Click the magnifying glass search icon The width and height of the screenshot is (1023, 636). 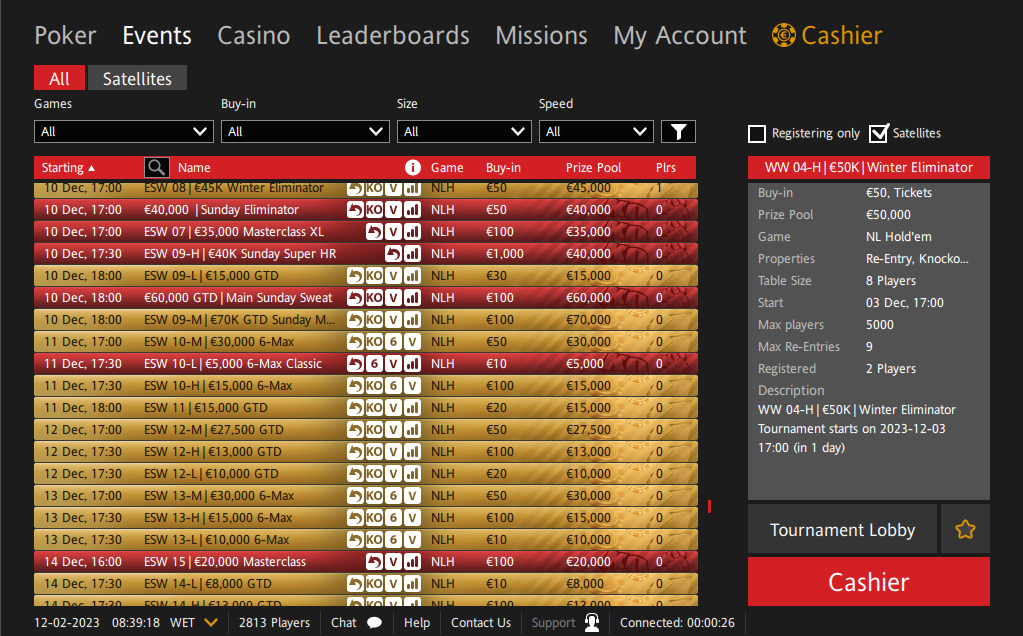pyautogui.click(x=156, y=168)
